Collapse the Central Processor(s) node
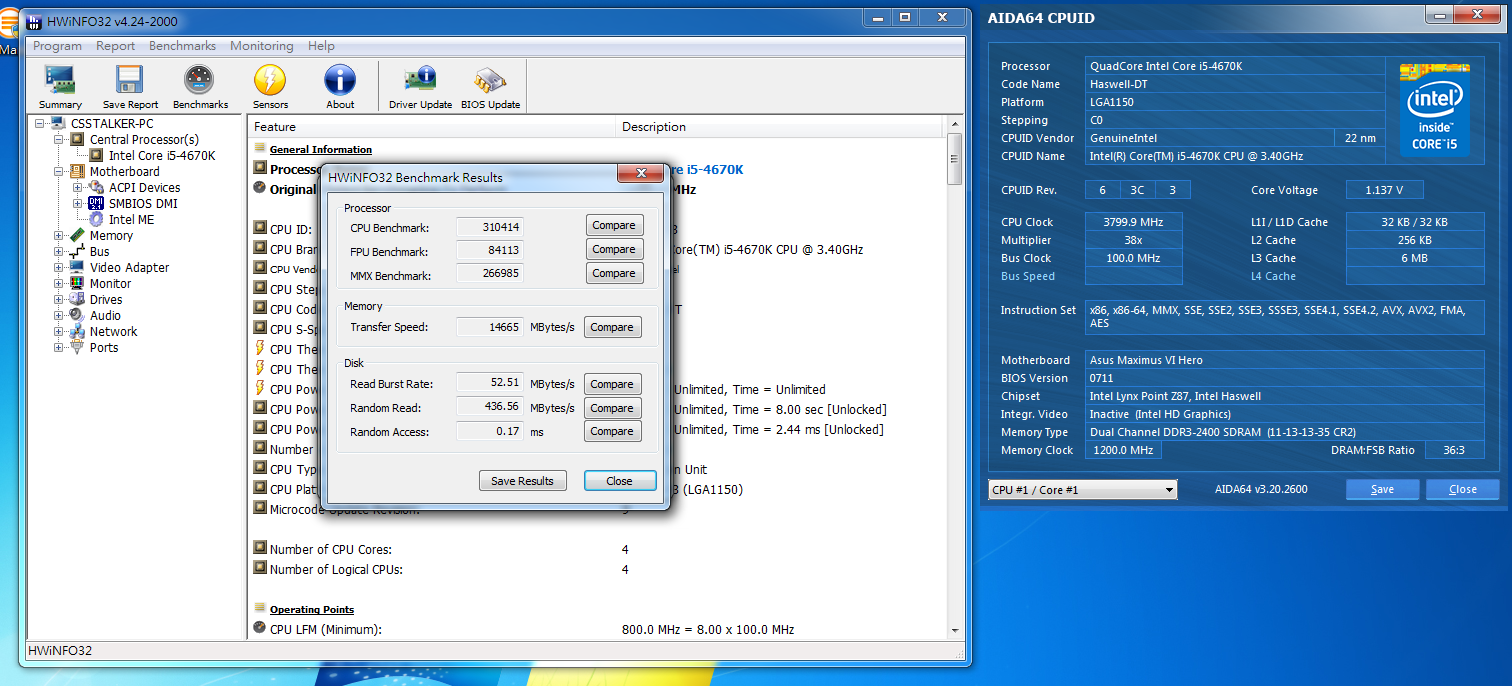Image resolution: width=1512 pixels, height=686 pixels. (x=59, y=139)
